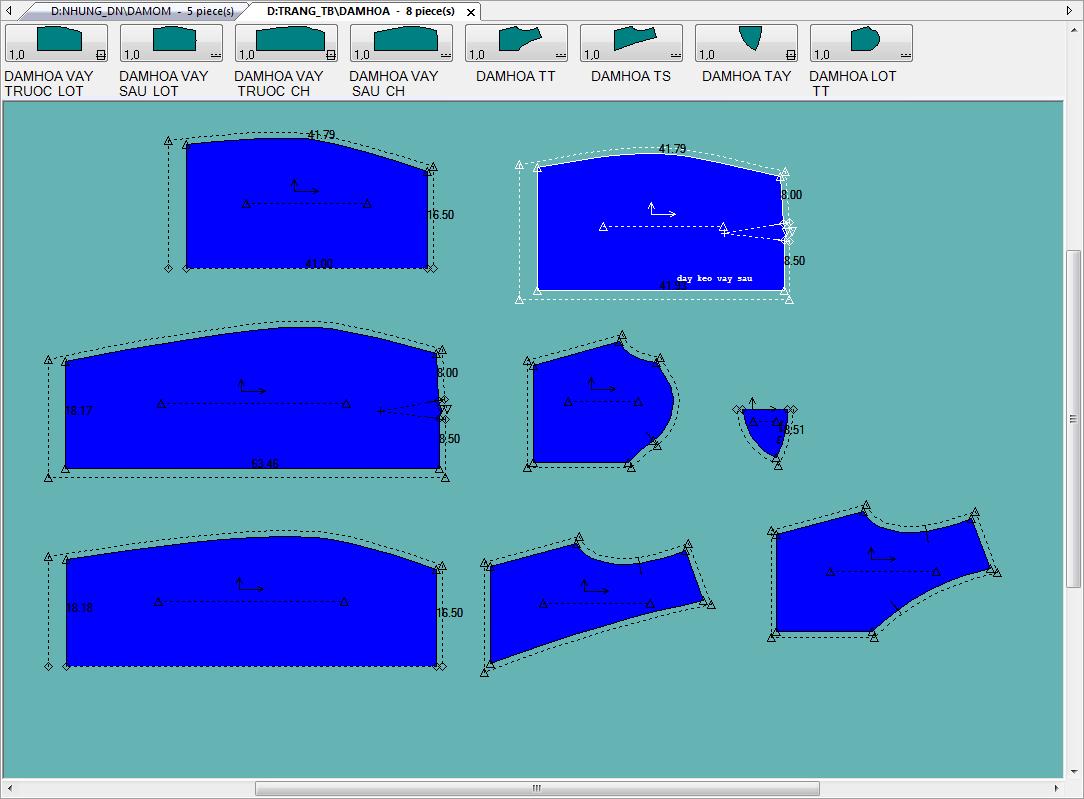Image resolution: width=1084 pixels, height=799 pixels.
Task: Click the vertical scrollbar thumb
Action: tap(1073, 418)
